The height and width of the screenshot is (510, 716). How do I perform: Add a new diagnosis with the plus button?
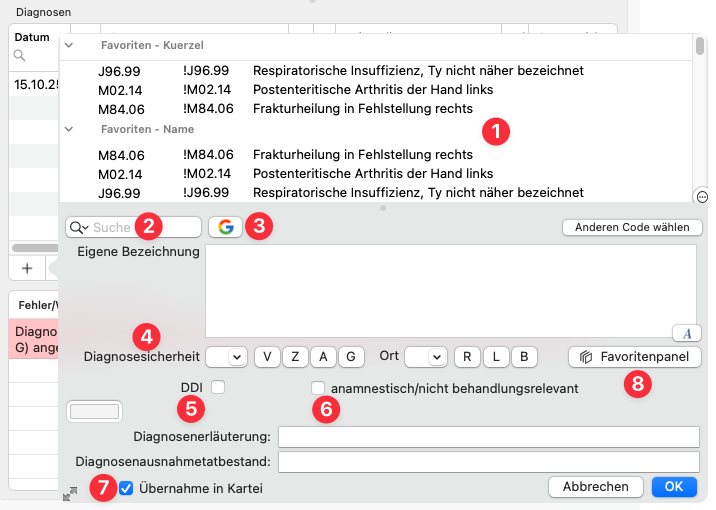pos(27,268)
